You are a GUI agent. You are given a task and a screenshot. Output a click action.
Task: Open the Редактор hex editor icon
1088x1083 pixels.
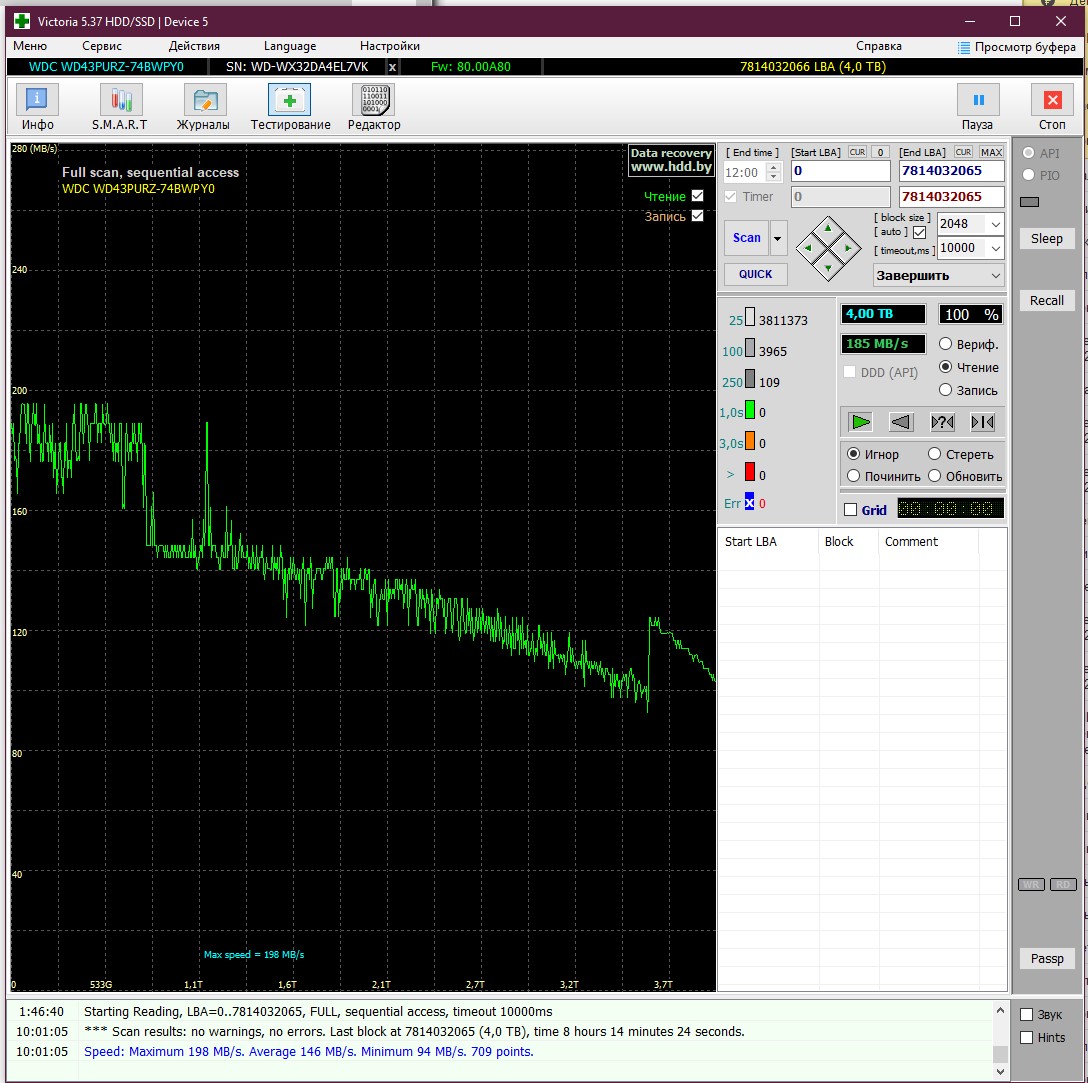(374, 100)
